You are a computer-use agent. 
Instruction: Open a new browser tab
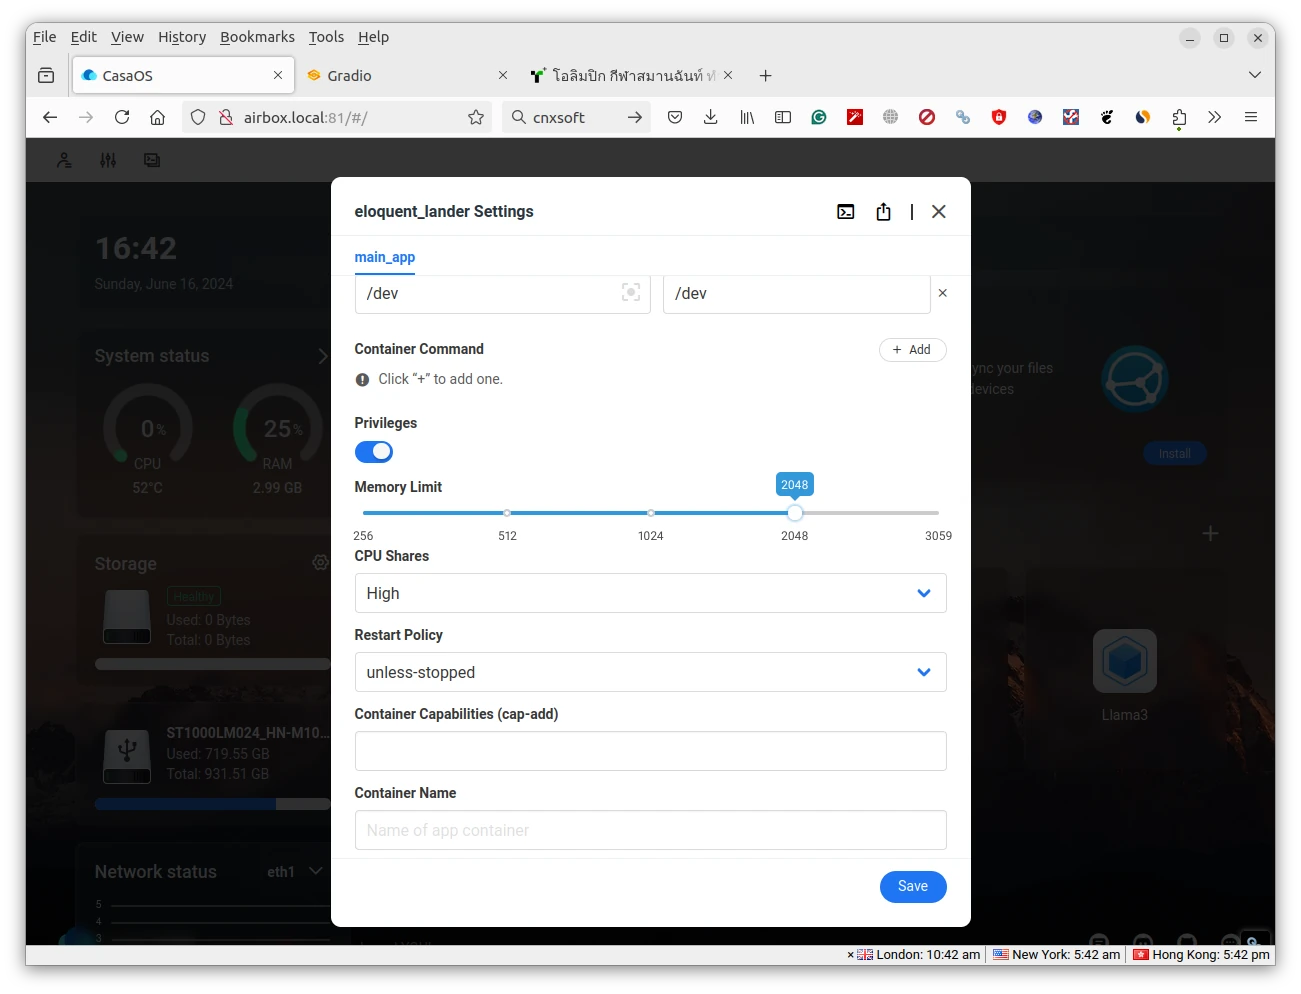[766, 75]
